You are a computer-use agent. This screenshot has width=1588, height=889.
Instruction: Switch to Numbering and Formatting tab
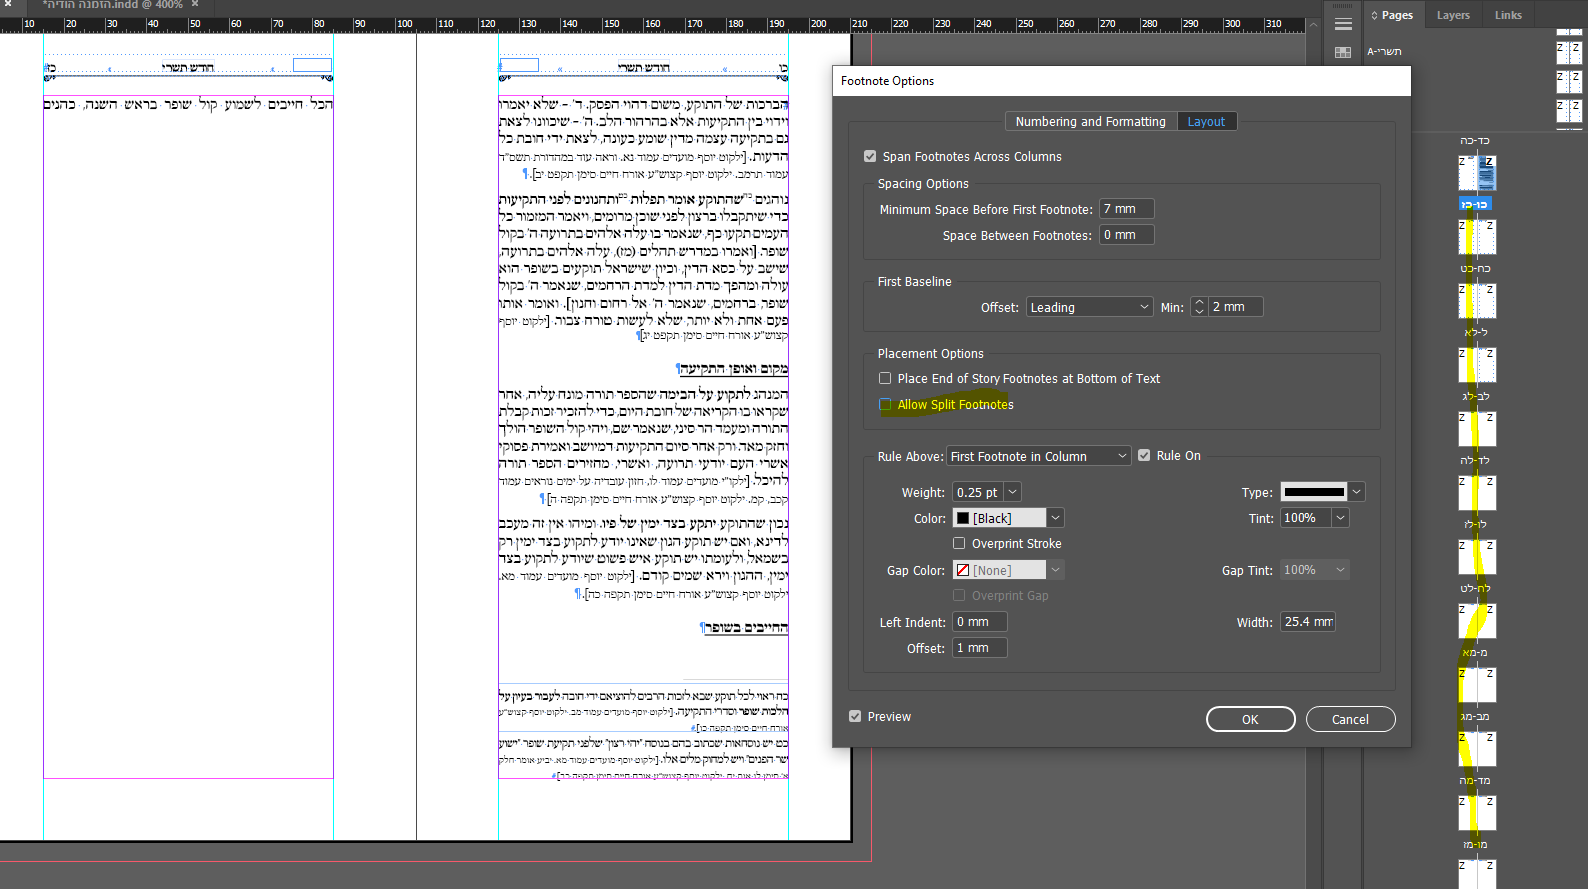coord(1090,122)
